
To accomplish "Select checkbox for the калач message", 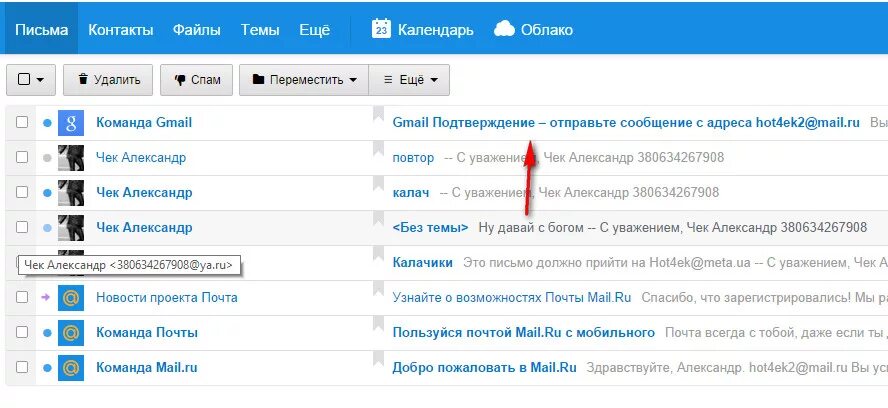I will pyautogui.click(x=22, y=193).
